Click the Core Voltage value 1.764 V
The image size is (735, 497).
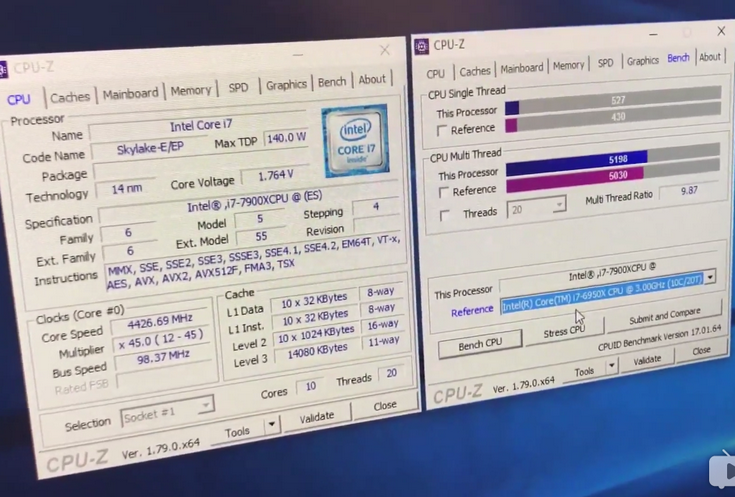point(276,175)
